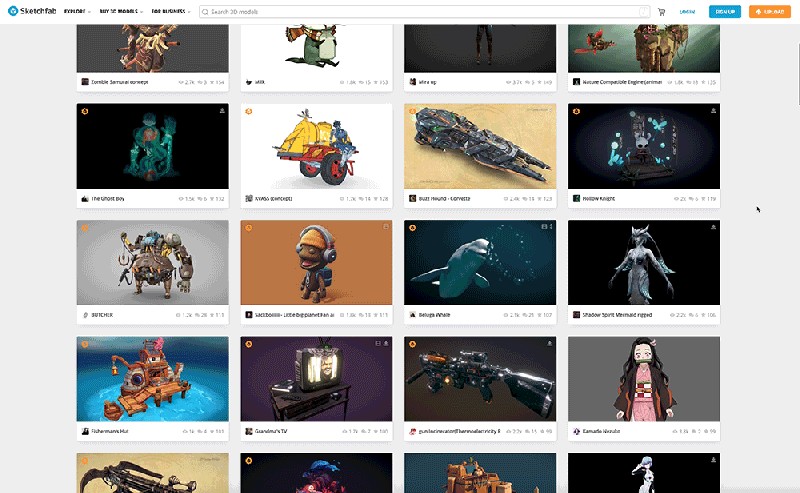Expand the Buy 3D Models menu

click(121, 11)
